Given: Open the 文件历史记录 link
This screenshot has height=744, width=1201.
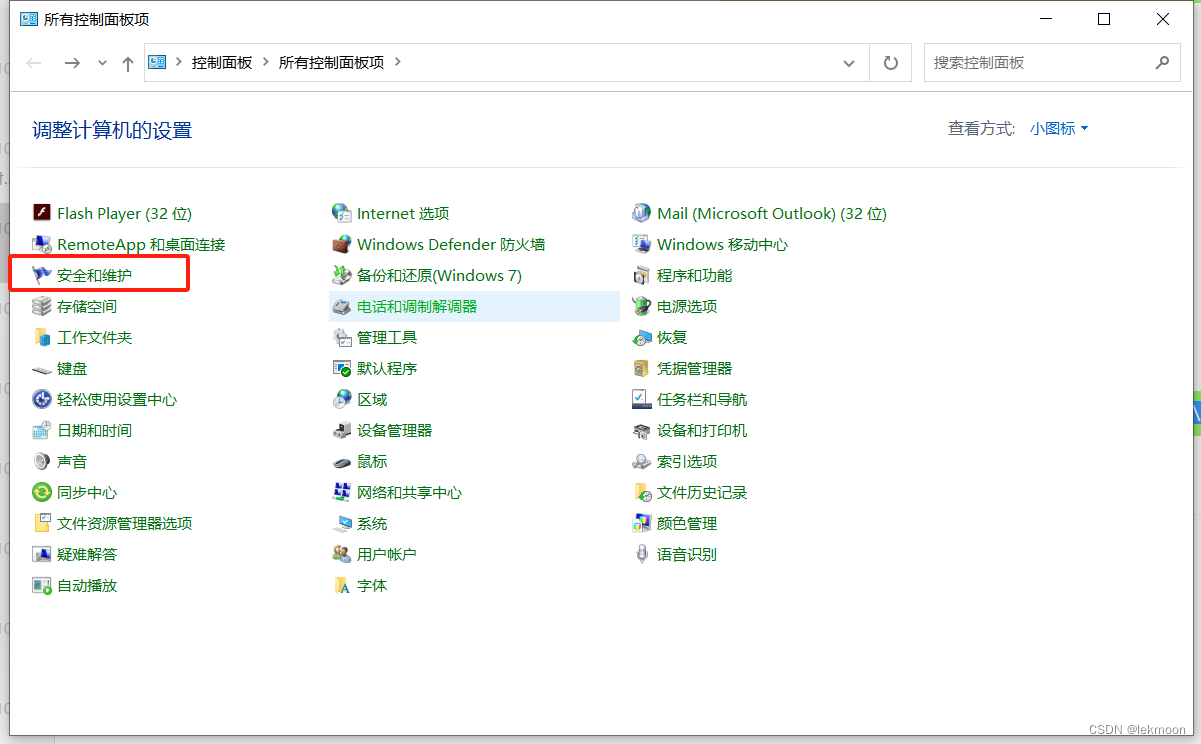Looking at the screenshot, I should [x=702, y=492].
